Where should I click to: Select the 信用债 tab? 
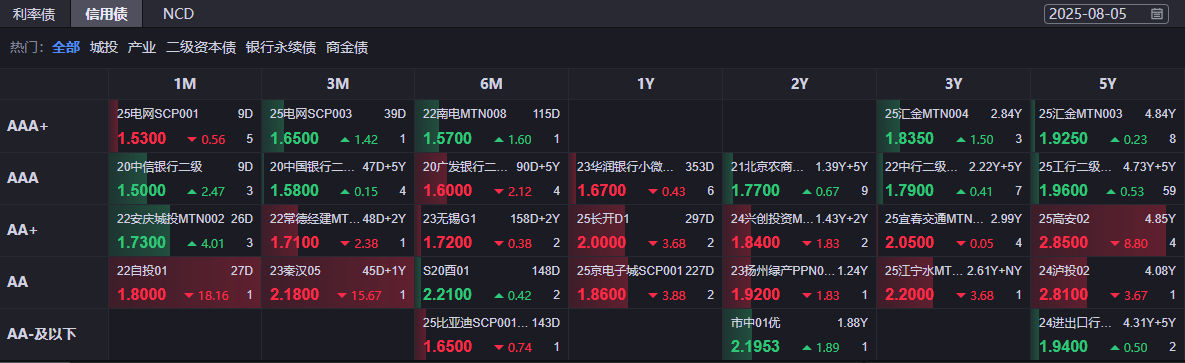107,14
